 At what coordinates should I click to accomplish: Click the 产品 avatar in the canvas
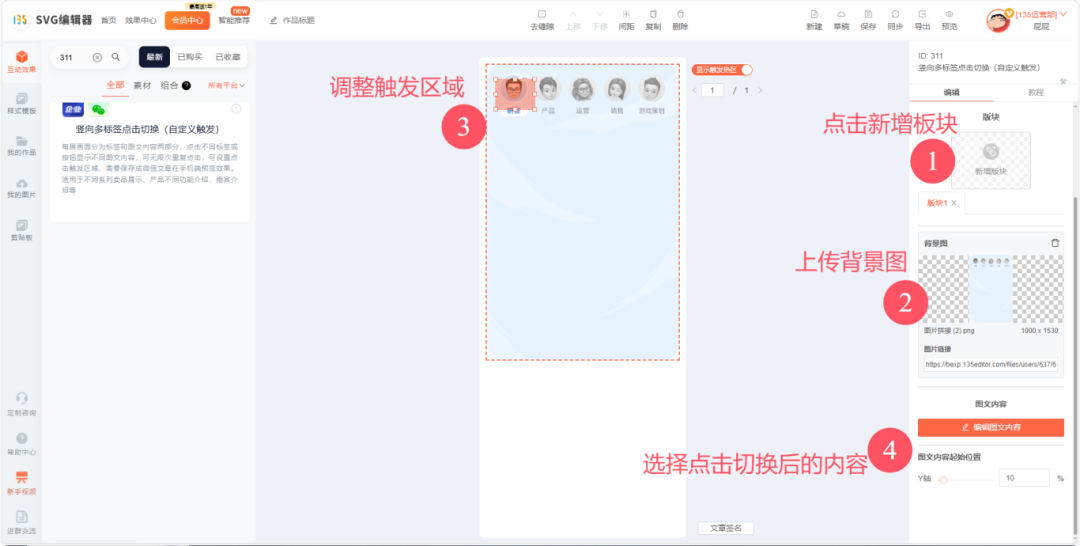tap(548, 90)
